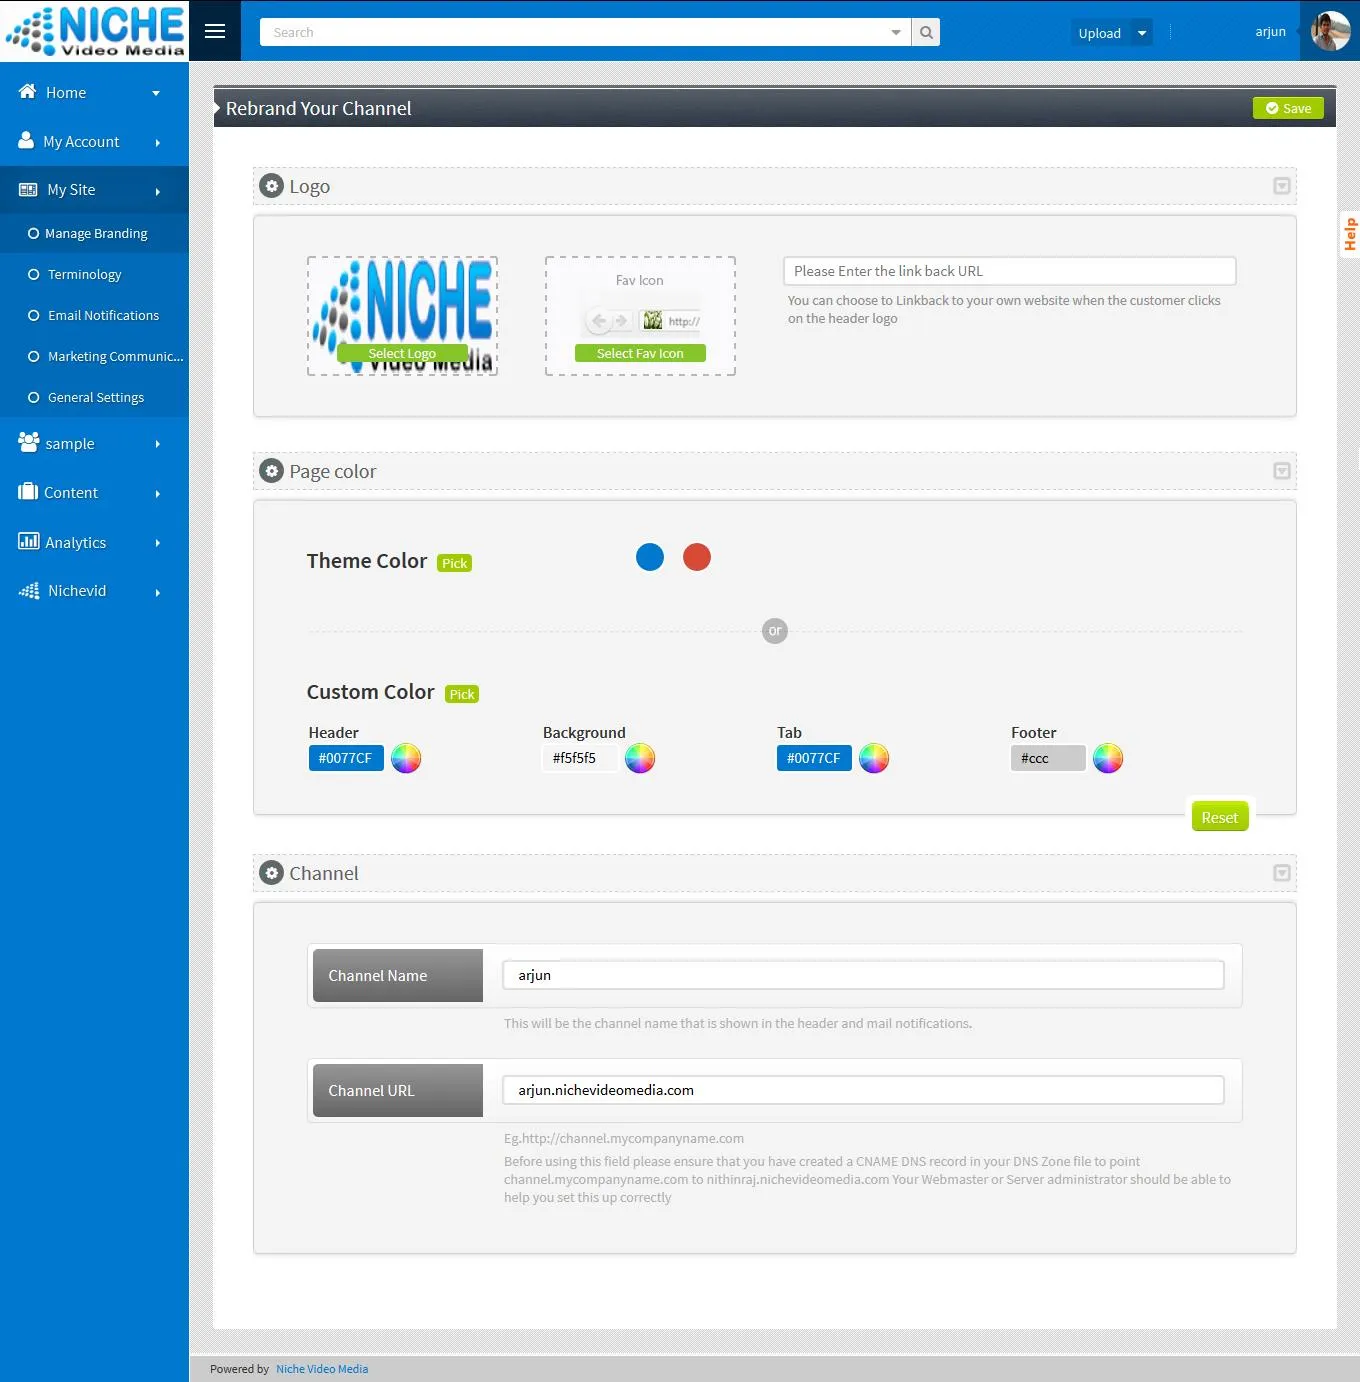The image size is (1360, 1382).
Task: Click the Save button
Action: click(1288, 108)
